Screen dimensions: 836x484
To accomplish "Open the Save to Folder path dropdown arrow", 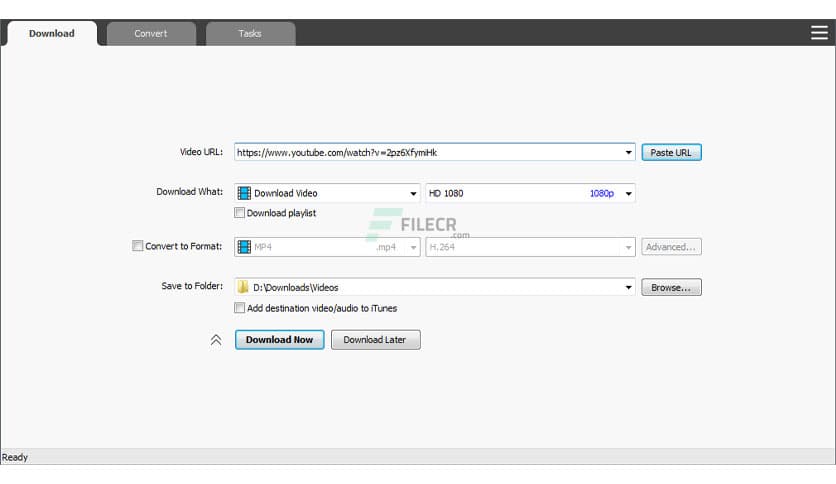I will [x=629, y=287].
